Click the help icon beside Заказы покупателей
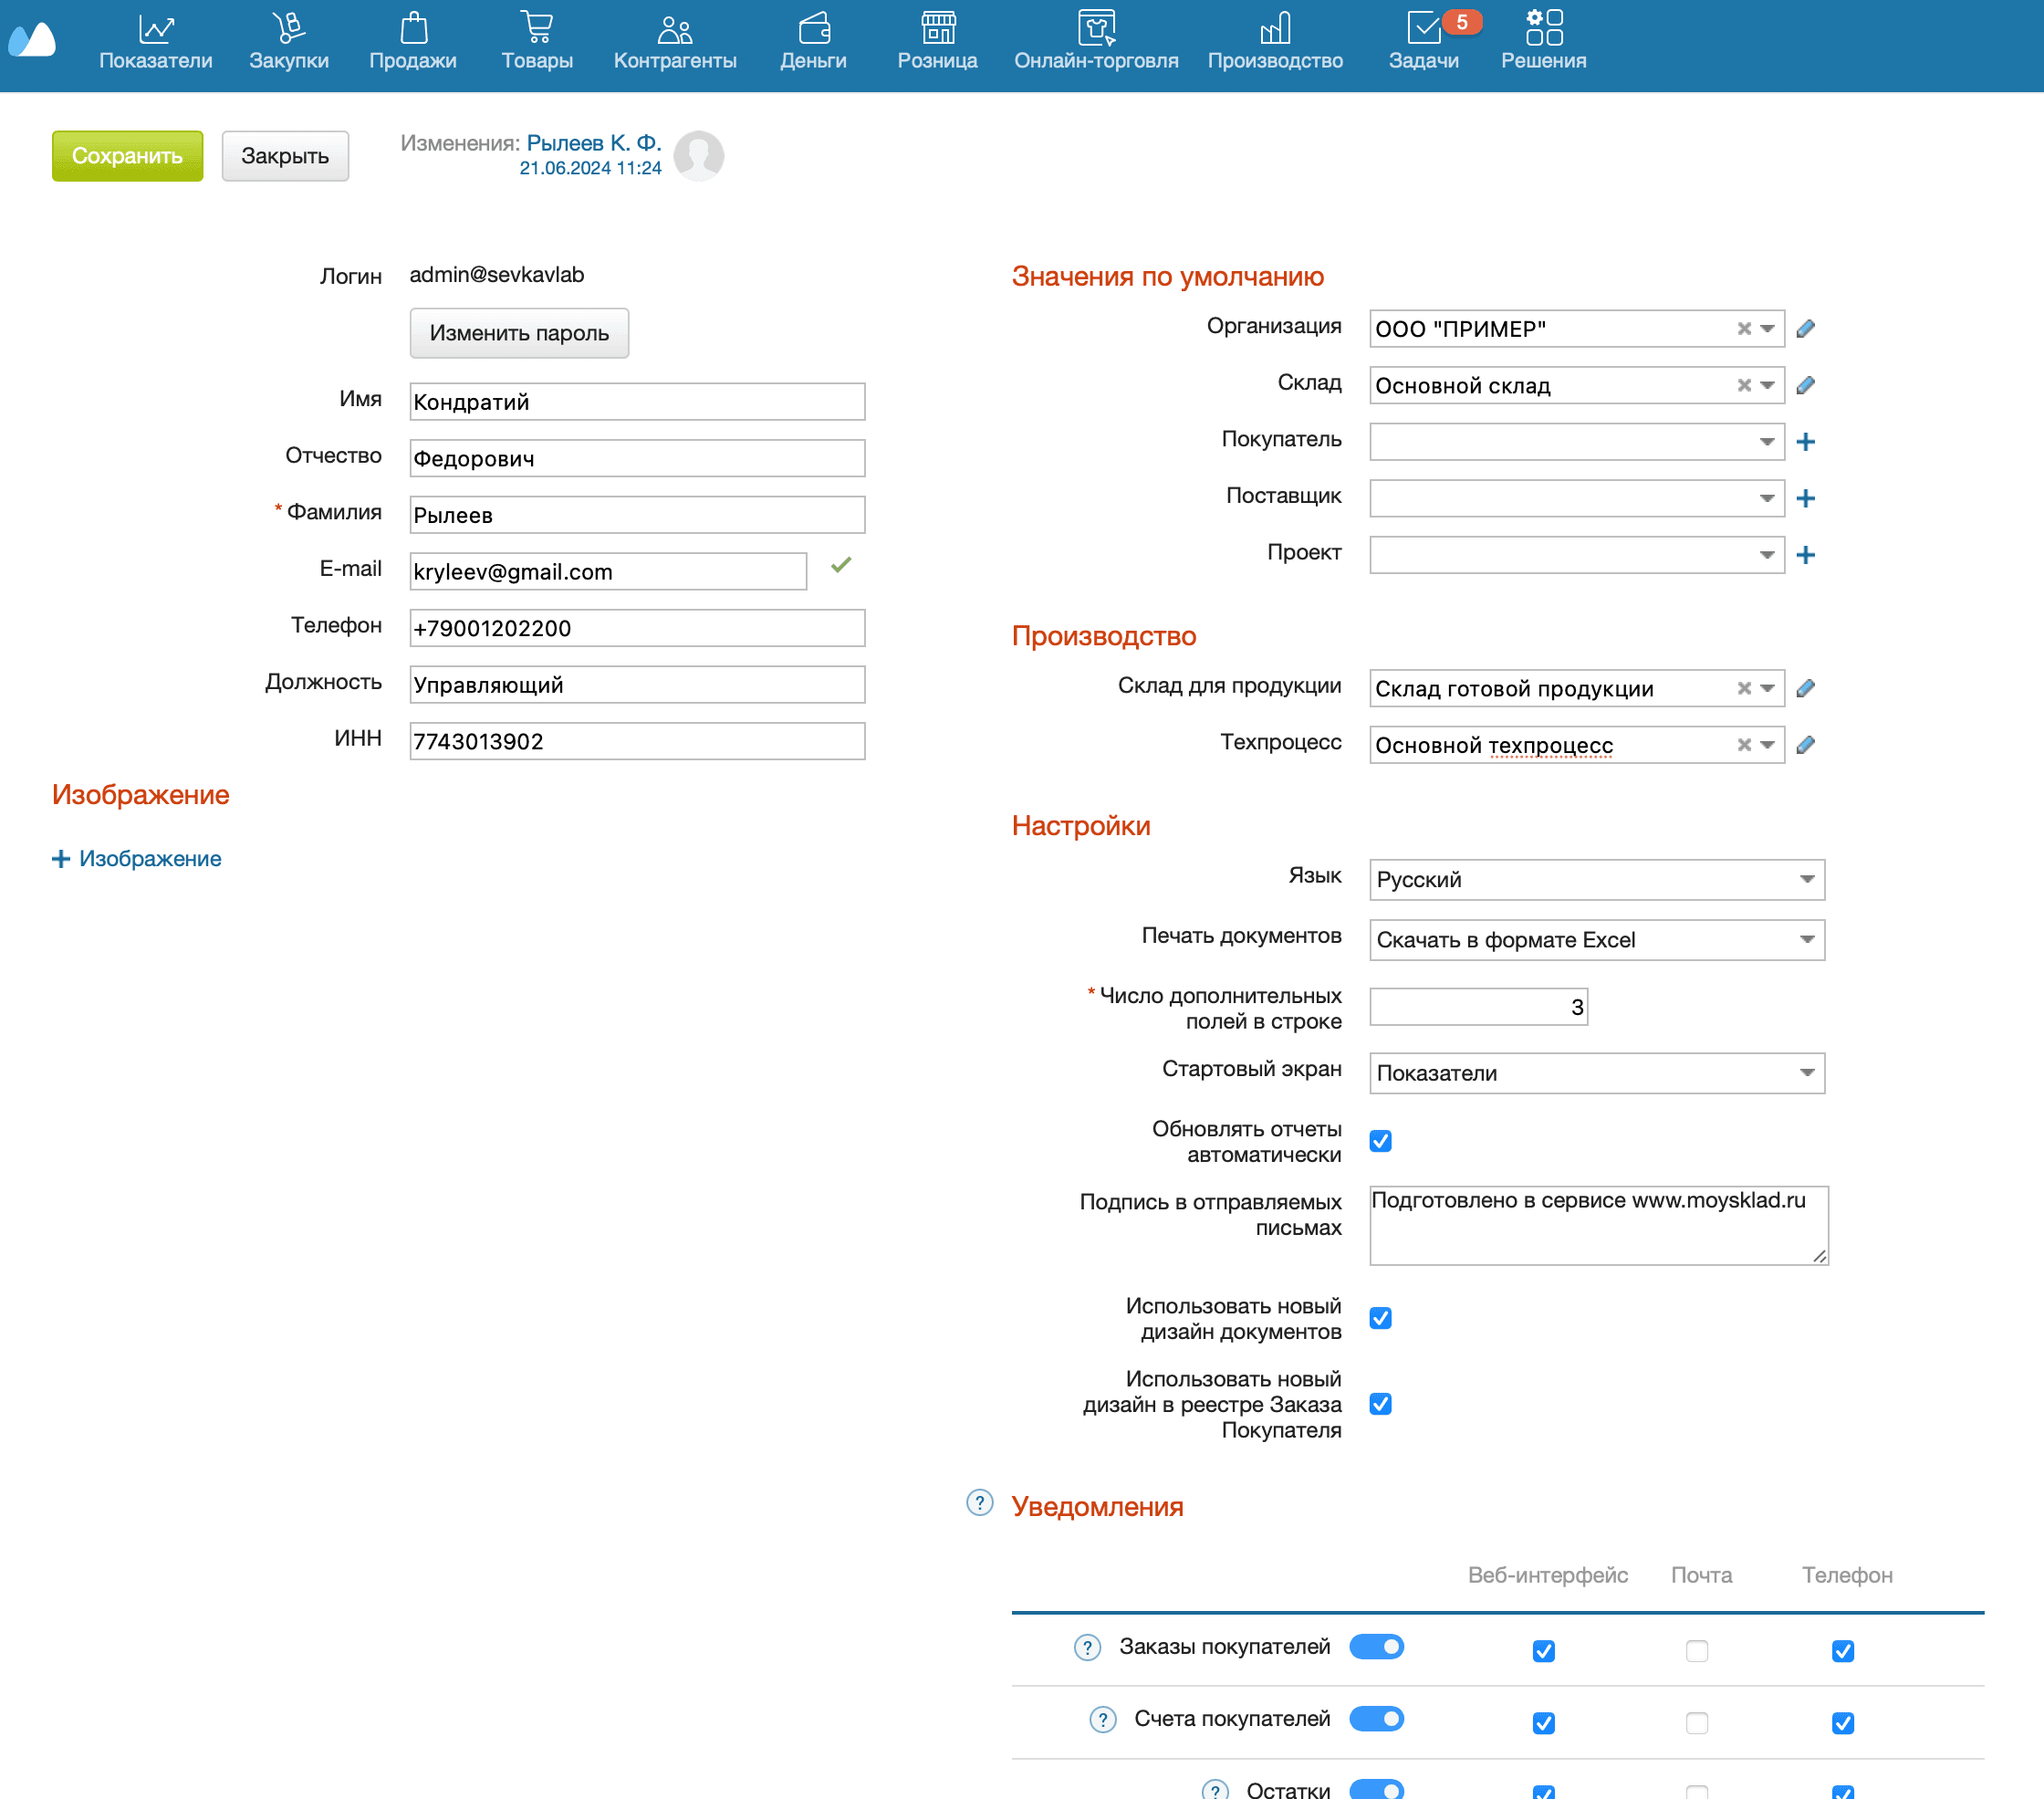The height and width of the screenshot is (1799, 2044). (1087, 1647)
